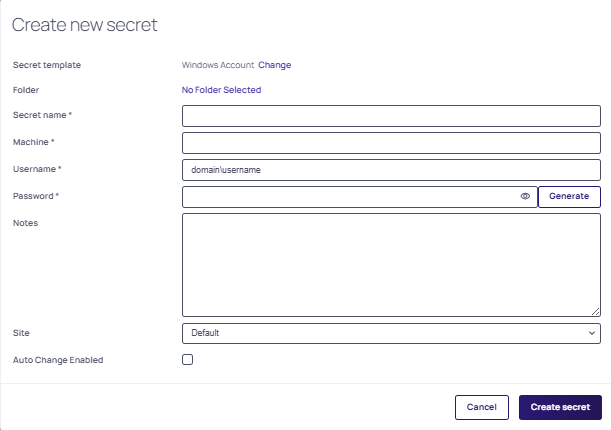The image size is (611, 430).
Task: Select the Username field with domain\username
Action: click(390, 170)
